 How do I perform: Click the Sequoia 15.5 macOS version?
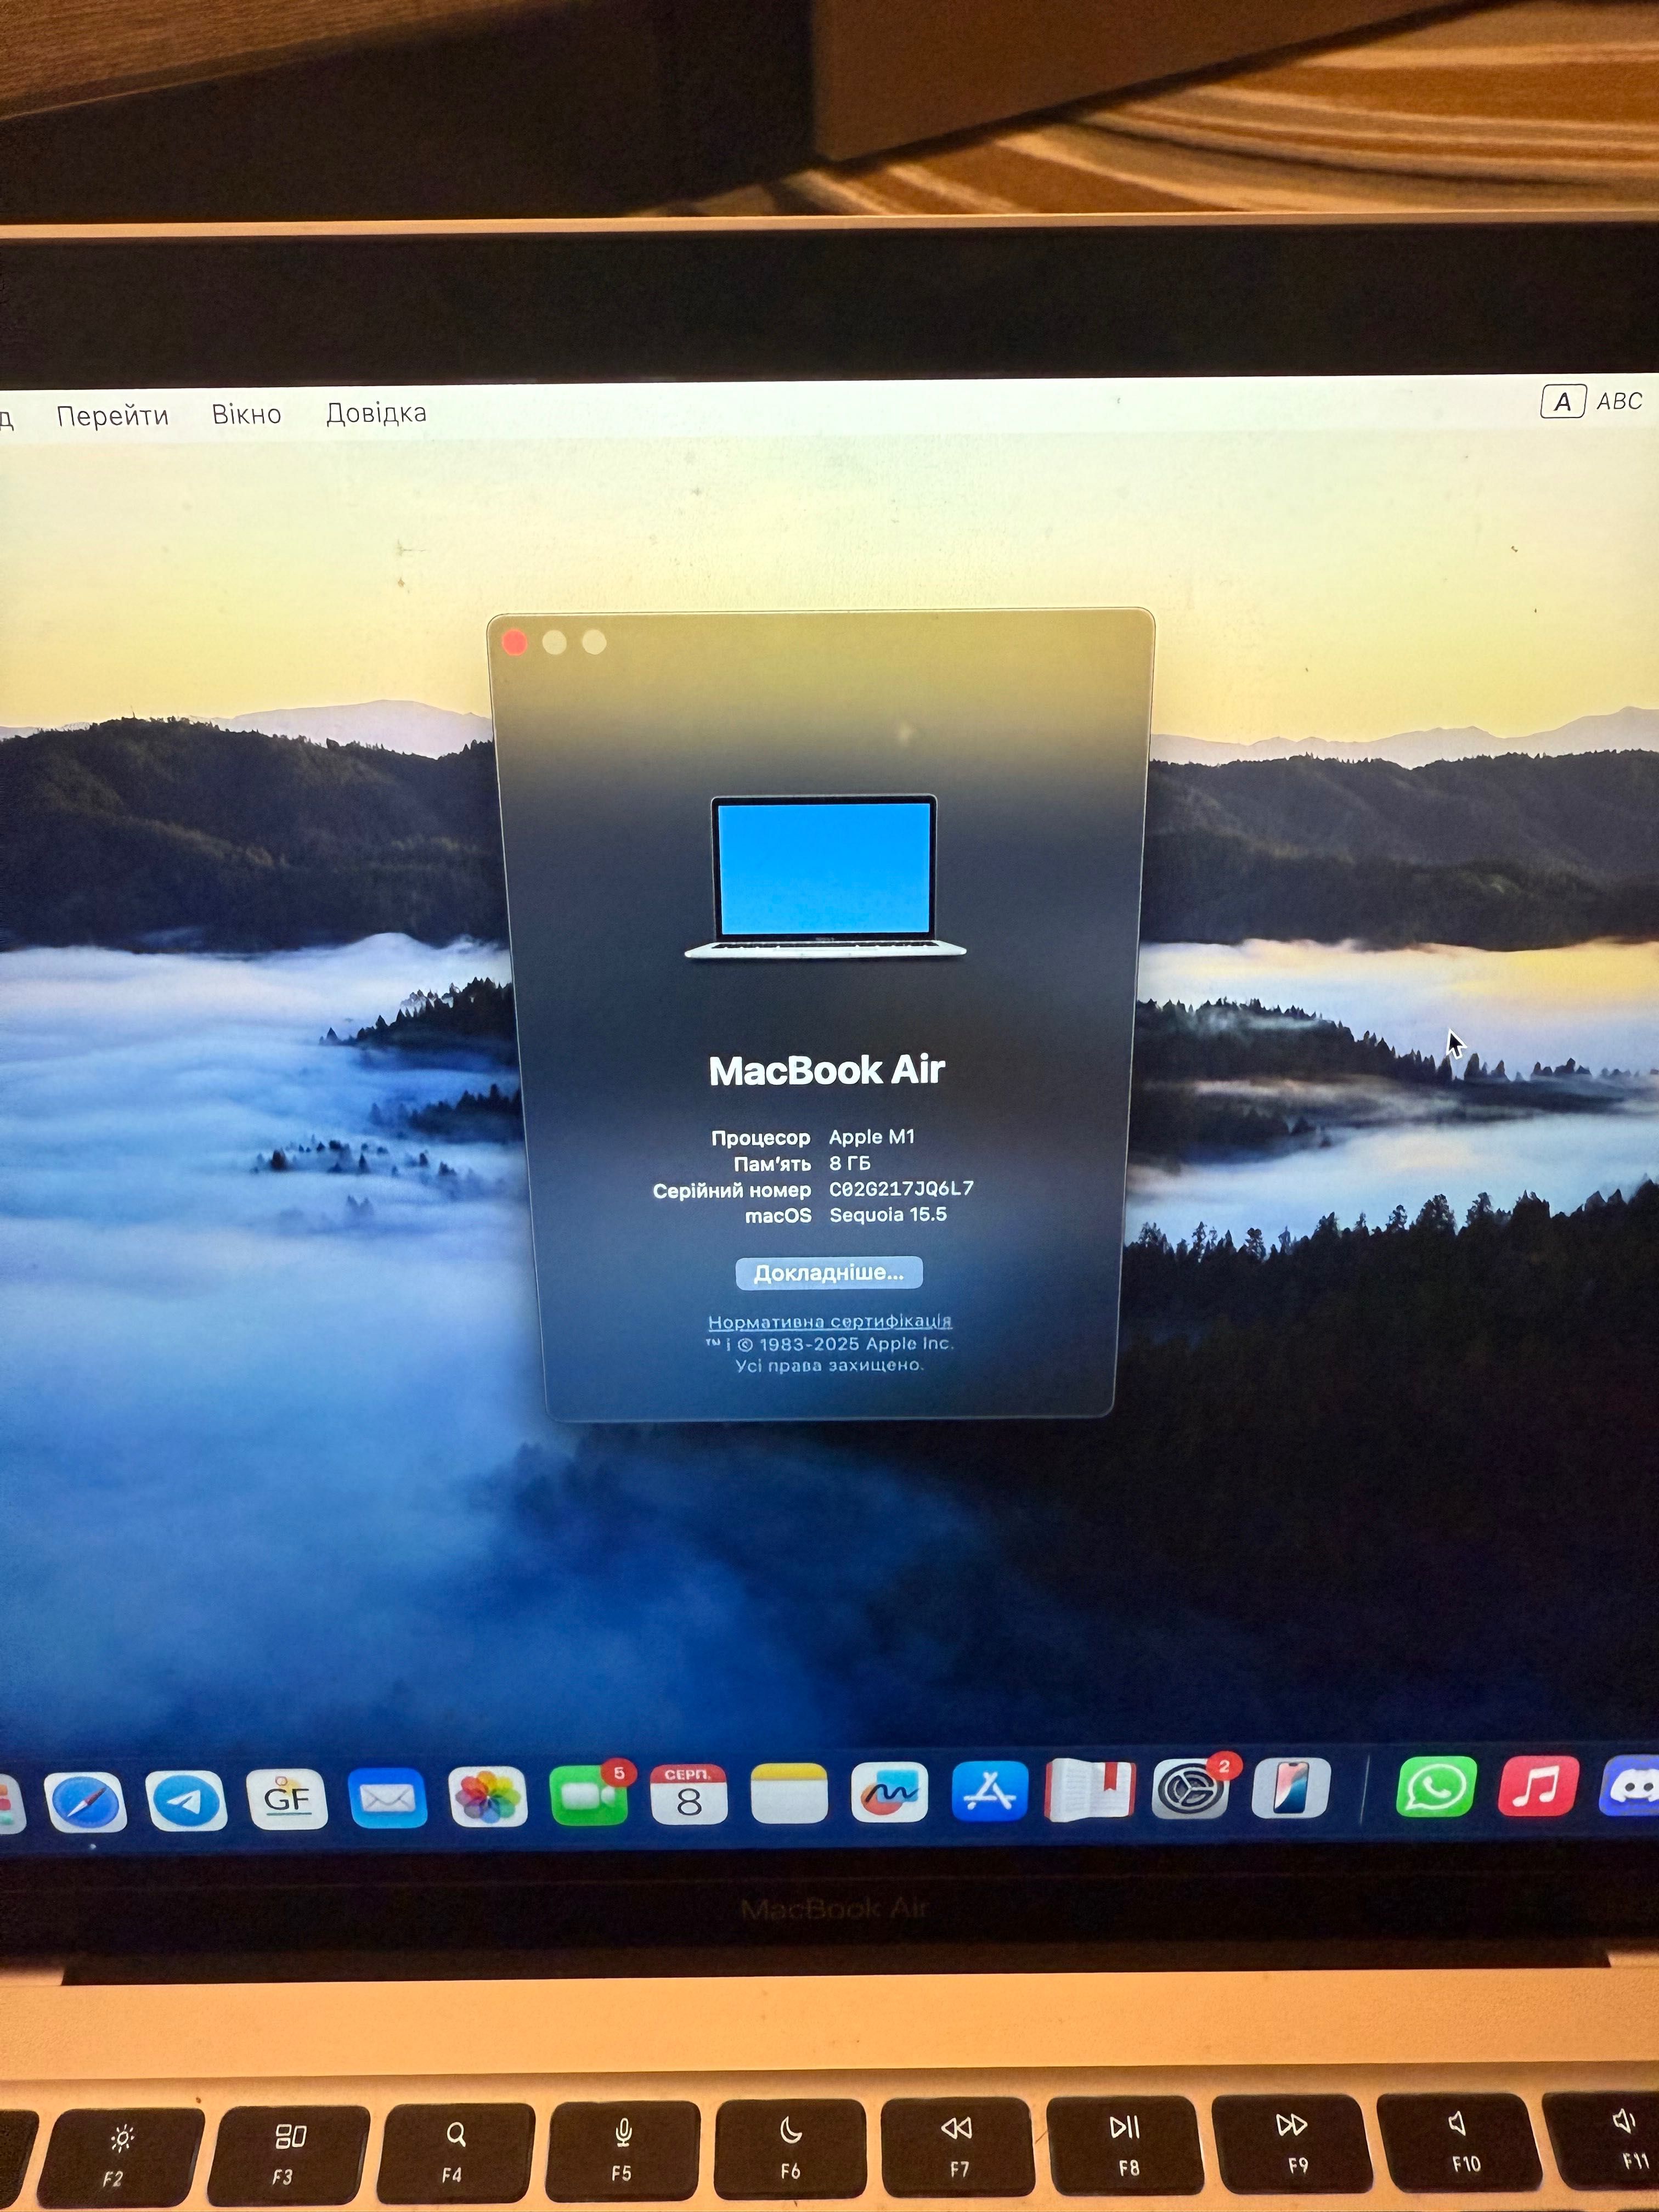(x=888, y=1214)
